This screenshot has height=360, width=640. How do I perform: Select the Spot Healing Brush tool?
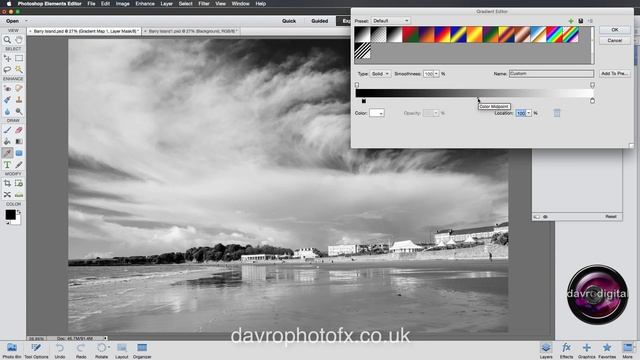19,88
